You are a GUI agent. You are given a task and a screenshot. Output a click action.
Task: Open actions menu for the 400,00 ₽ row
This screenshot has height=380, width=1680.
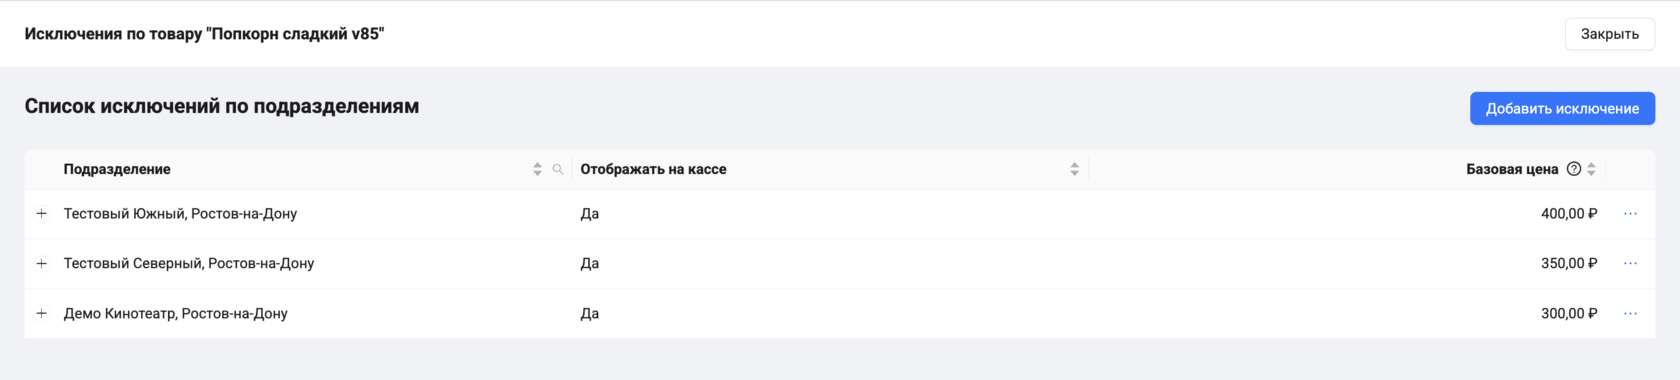[x=1630, y=214]
